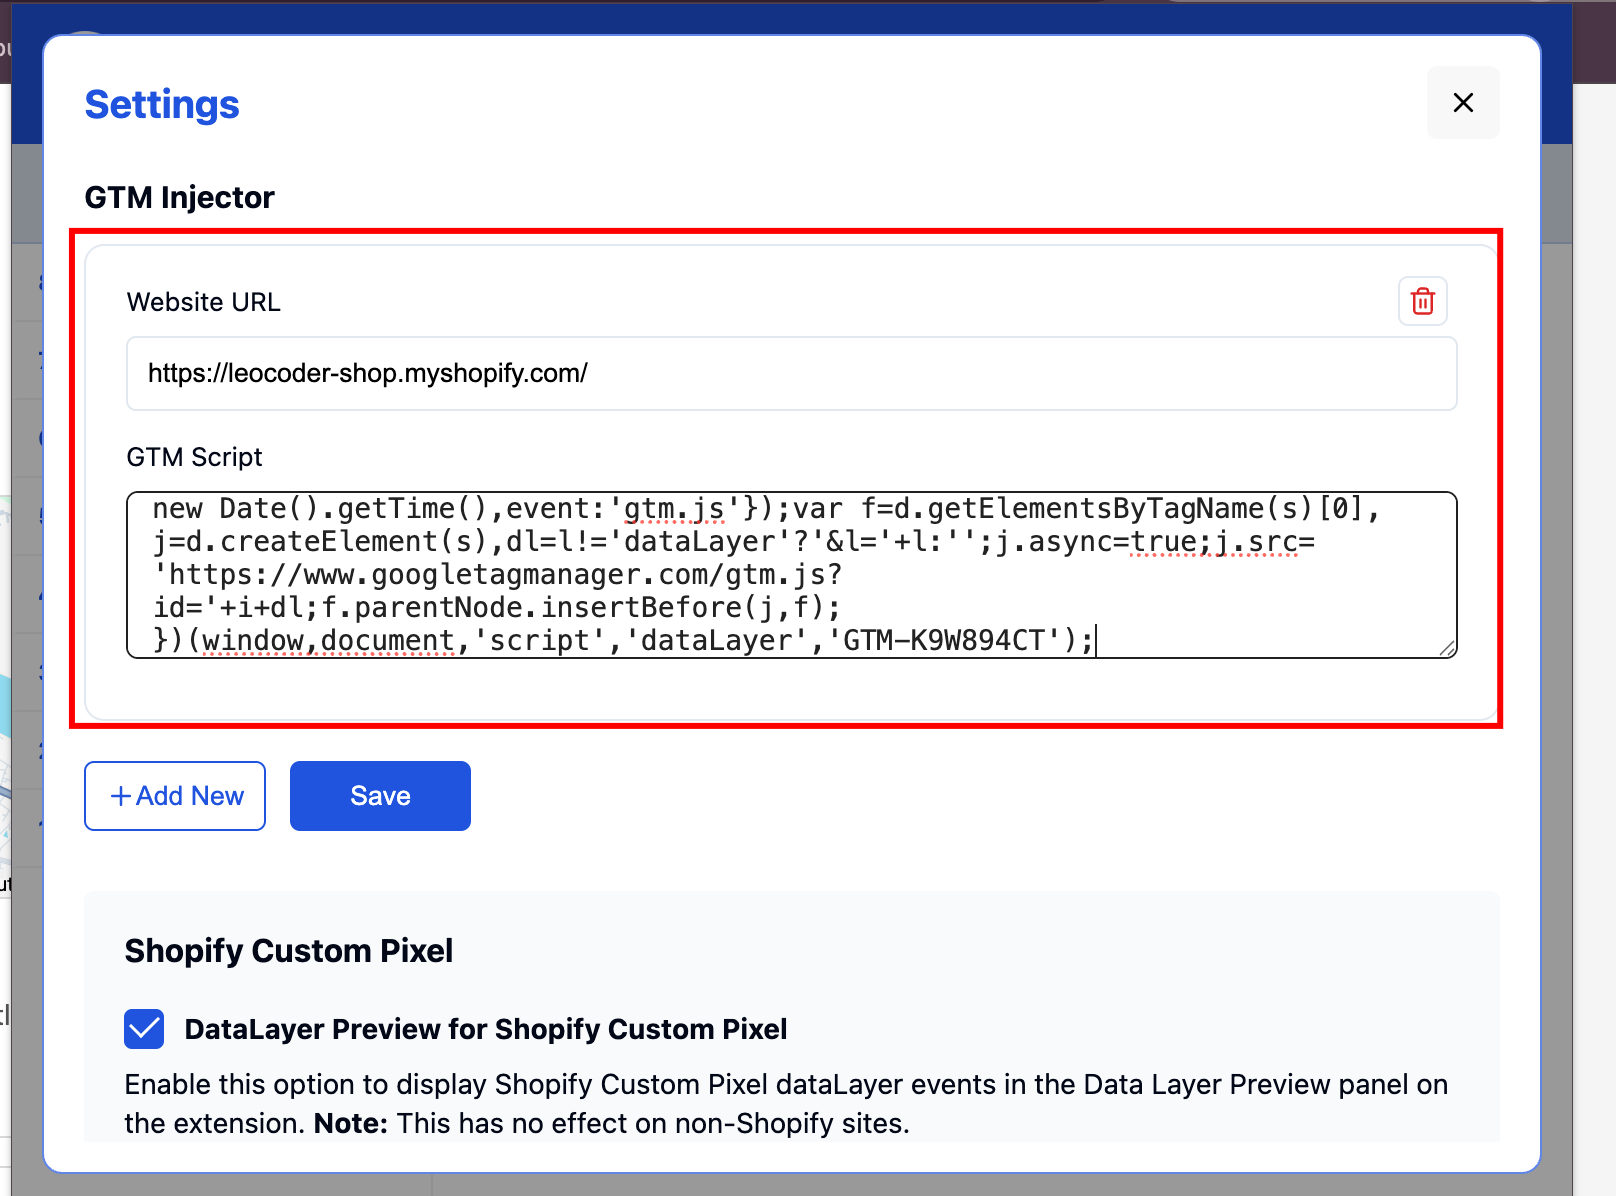Screen dimensions: 1616x1196
Task: Delete the GTM injector entry with trash icon
Action: pyautogui.click(x=1422, y=301)
